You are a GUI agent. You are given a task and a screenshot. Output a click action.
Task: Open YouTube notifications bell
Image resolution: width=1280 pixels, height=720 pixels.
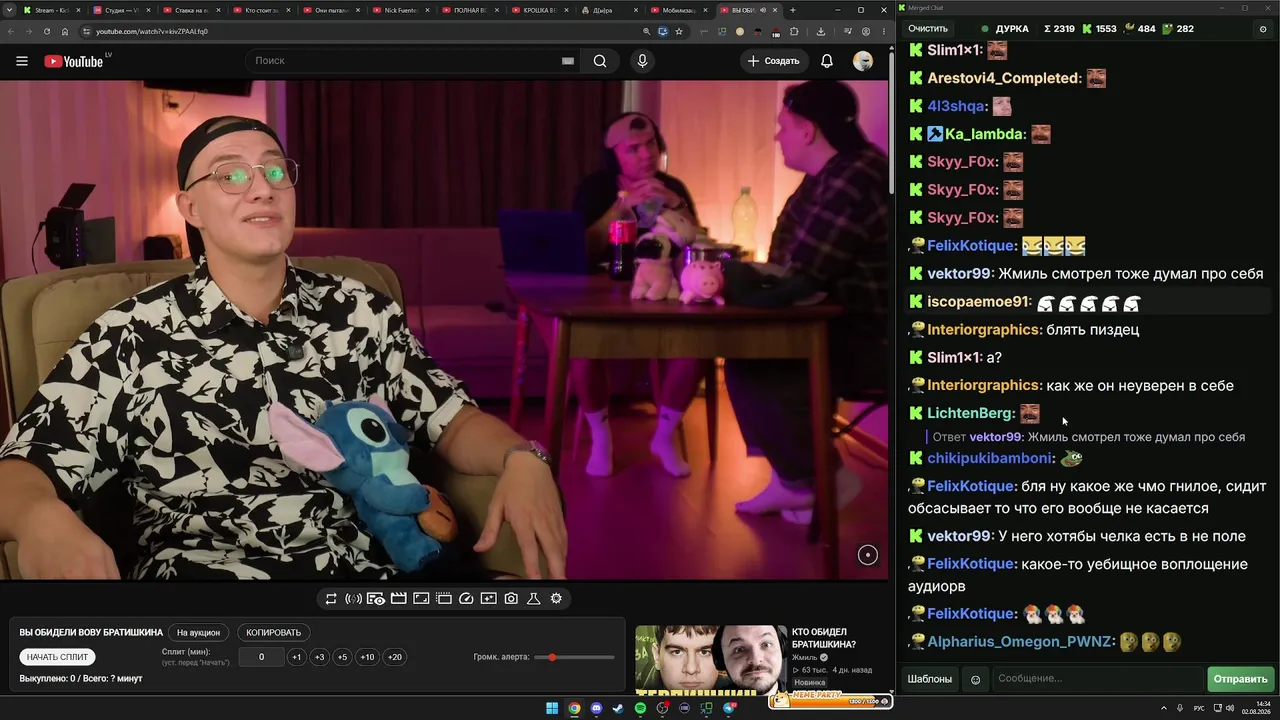click(827, 61)
